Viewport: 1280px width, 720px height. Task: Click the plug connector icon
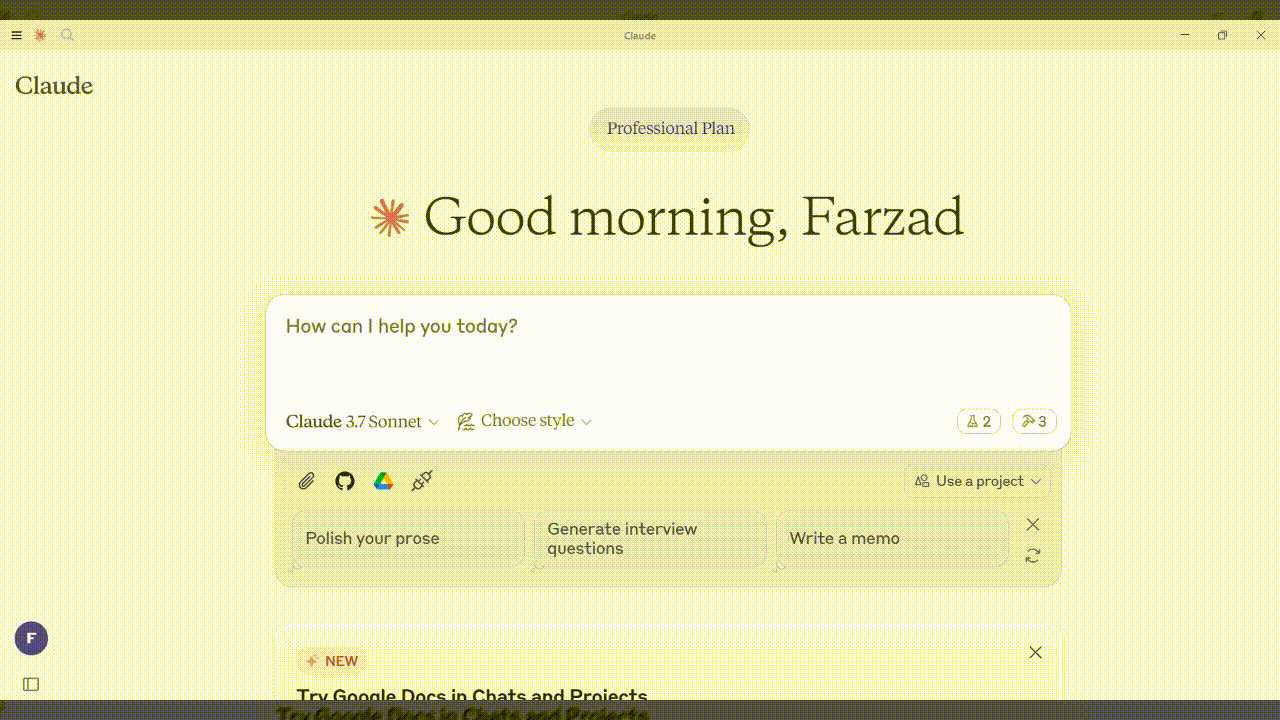[x=422, y=481]
